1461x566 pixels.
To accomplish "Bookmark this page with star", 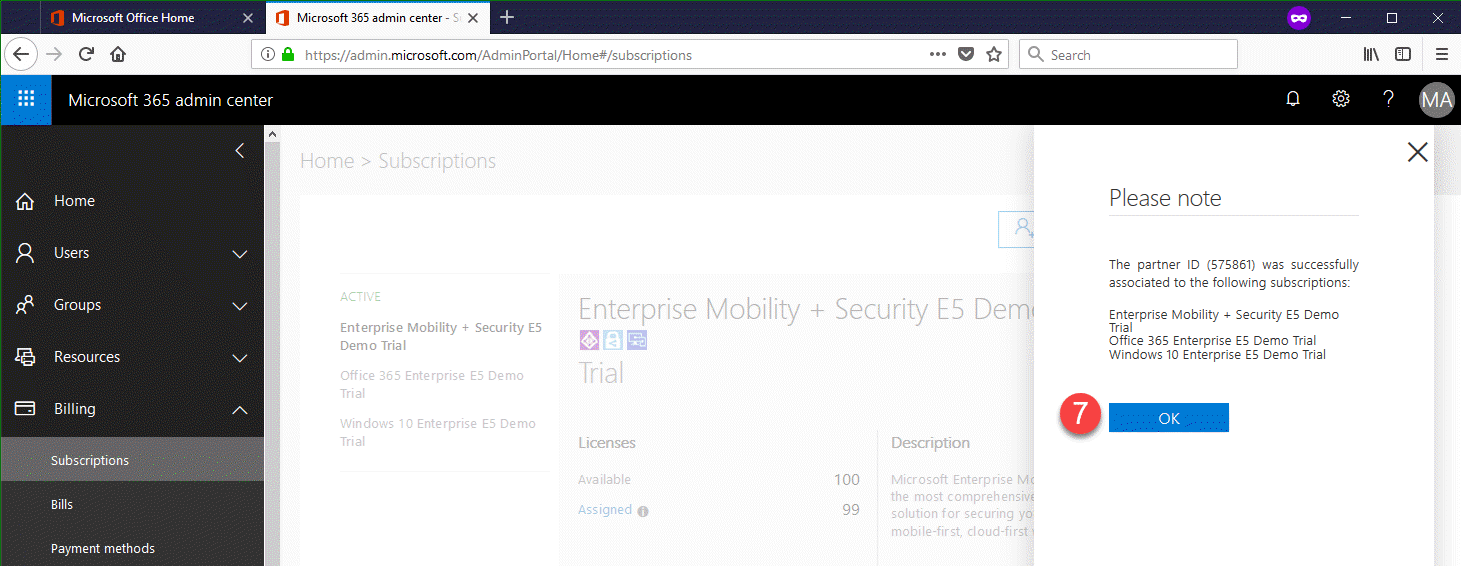I will (994, 55).
